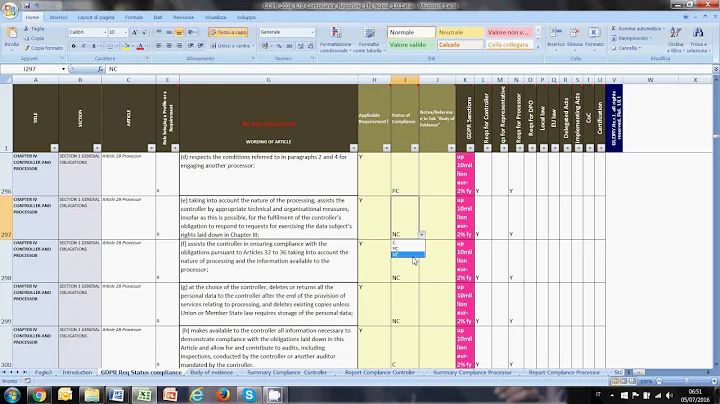Image resolution: width=720 pixels, height=404 pixels.
Task: Open Word from the taskbar
Action: 118,395
